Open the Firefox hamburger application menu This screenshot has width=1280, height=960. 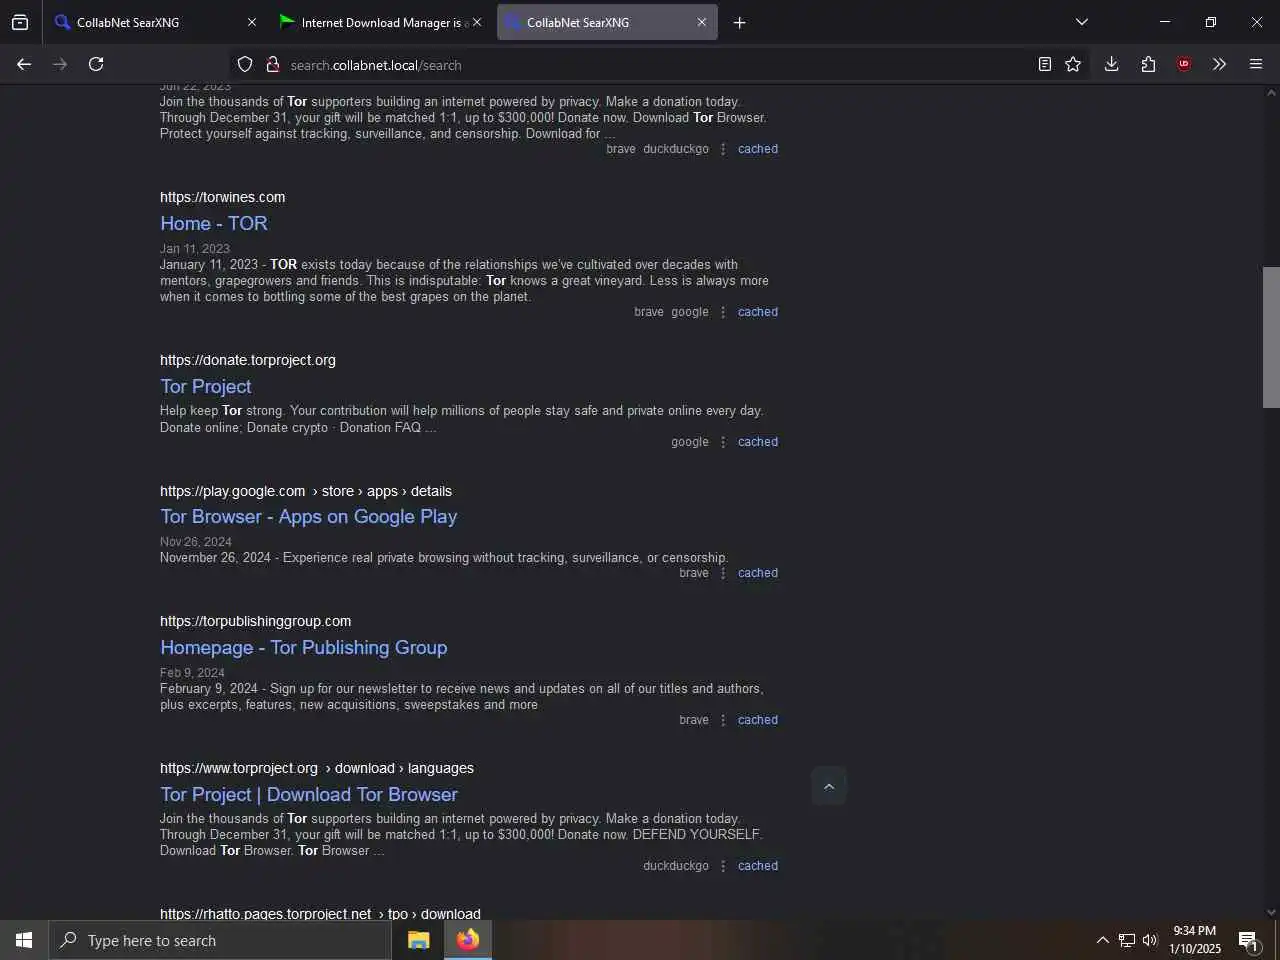1256,64
